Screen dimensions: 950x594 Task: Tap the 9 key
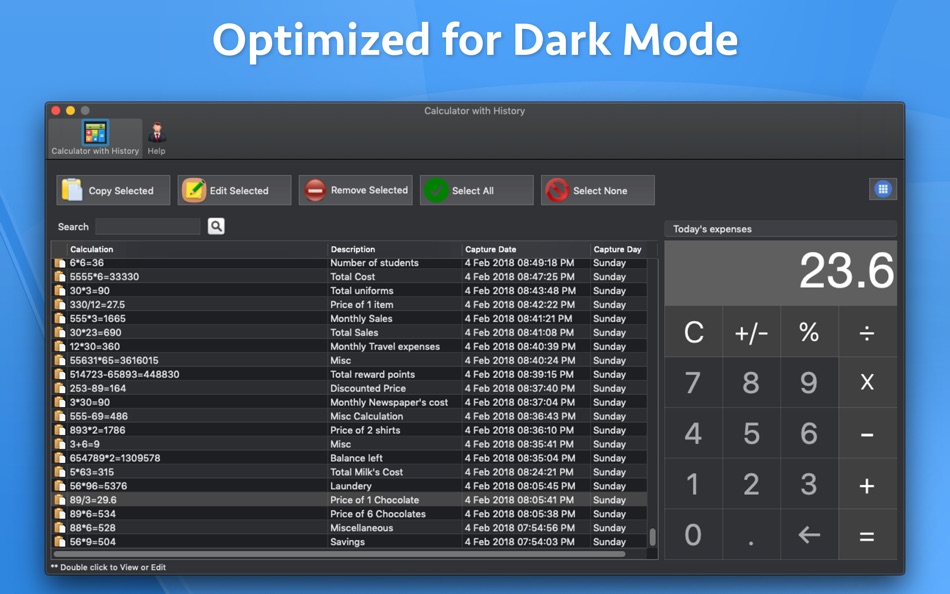tap(809, 382)
